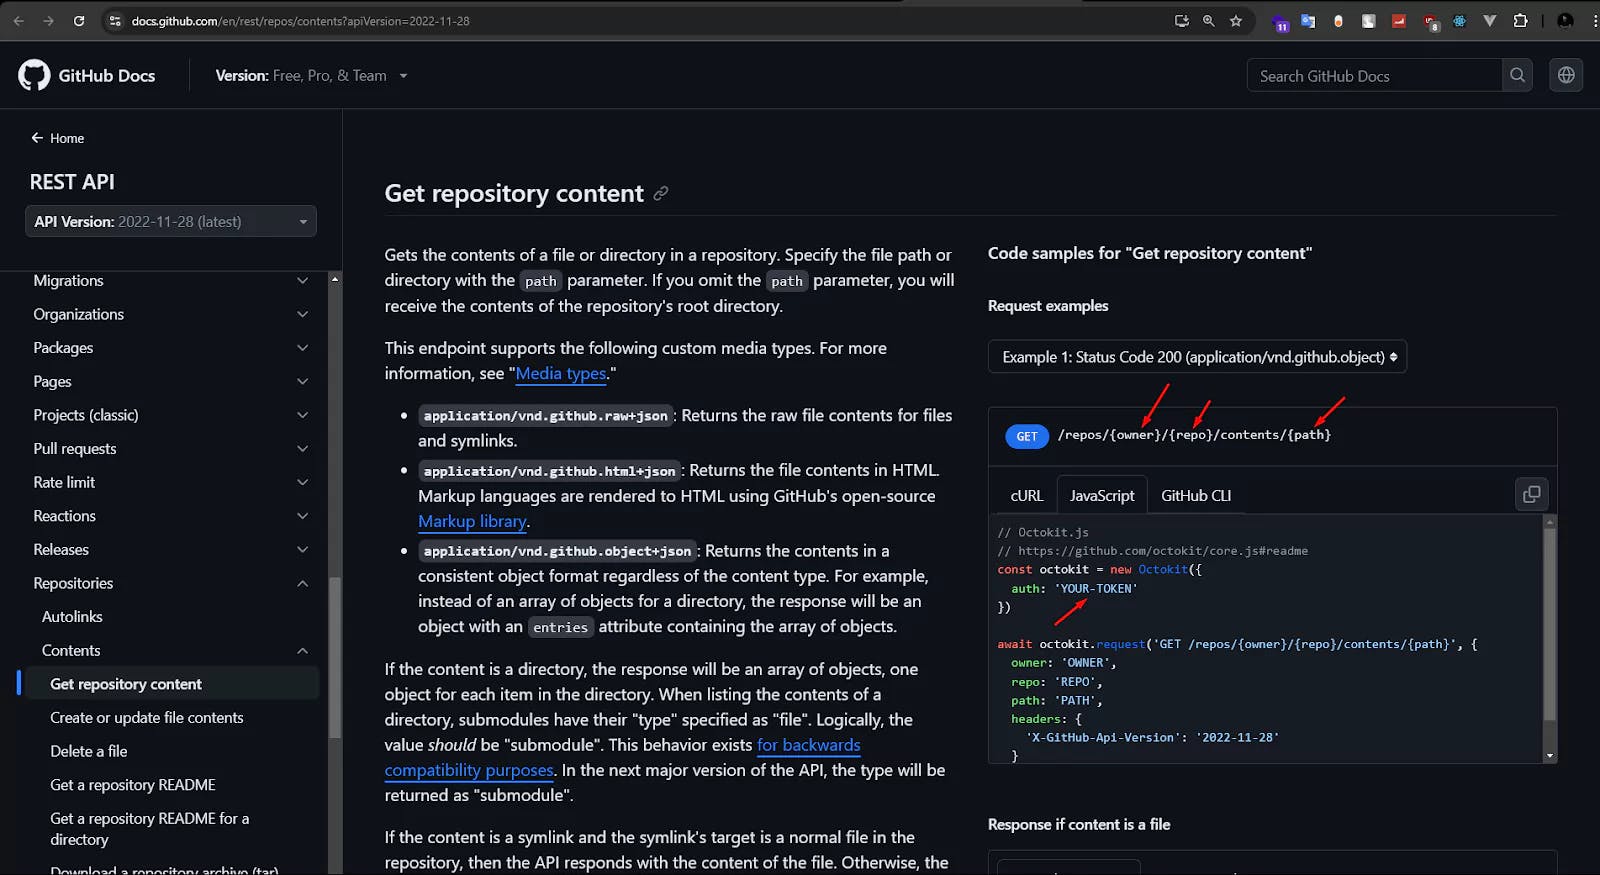This screenshot has height=875, width=1600.
Task: Switch to the cURL code tab
Action: click(x=1027, y=496)
